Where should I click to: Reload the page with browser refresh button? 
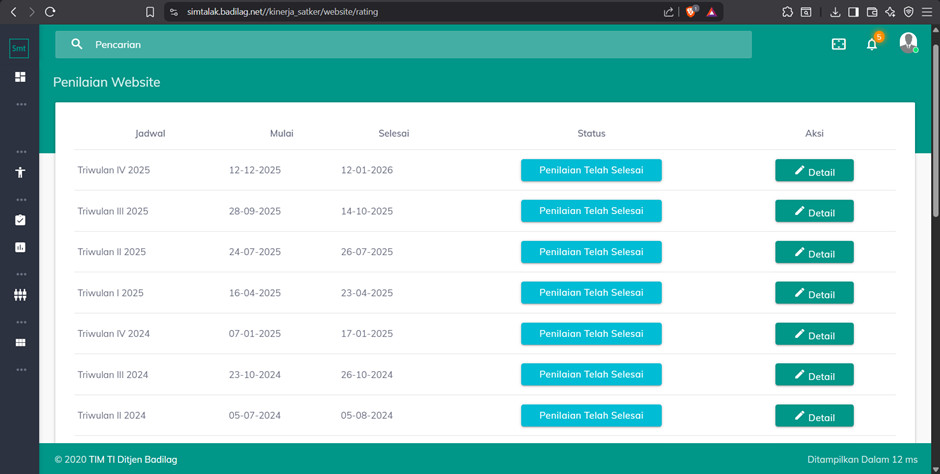(x=50, y=12)
